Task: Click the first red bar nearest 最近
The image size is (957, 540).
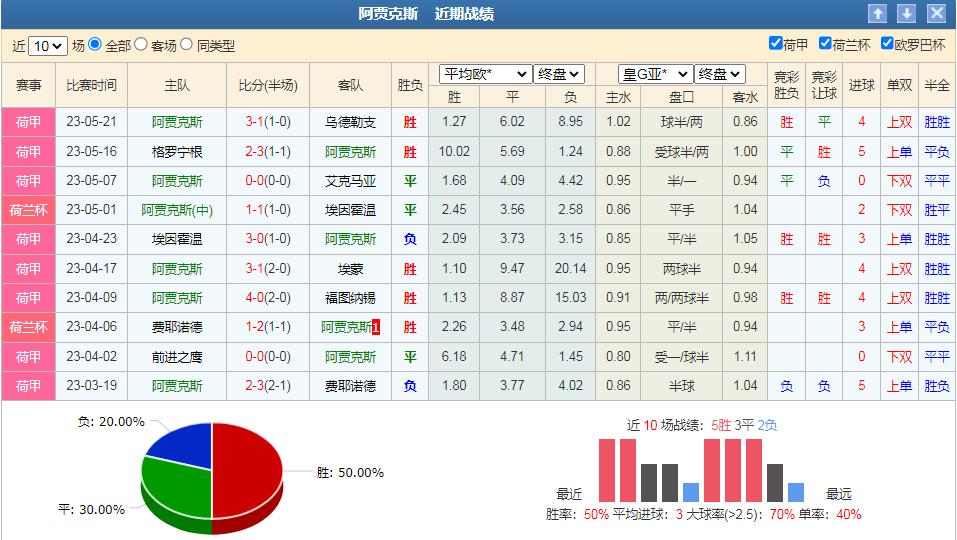Action: tap(607, 470)
